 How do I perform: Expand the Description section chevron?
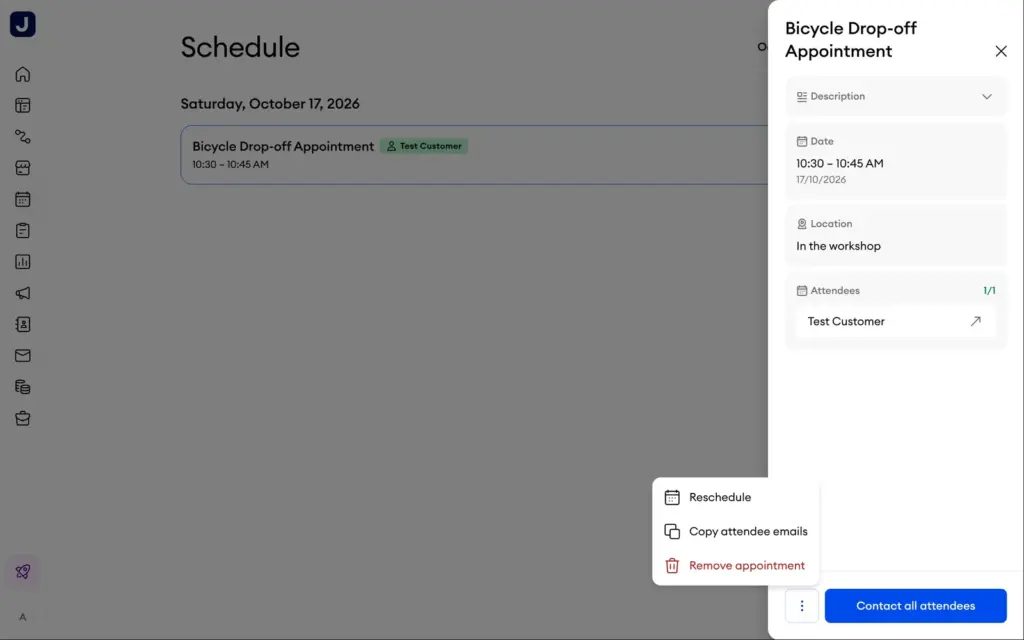[986, 97]
